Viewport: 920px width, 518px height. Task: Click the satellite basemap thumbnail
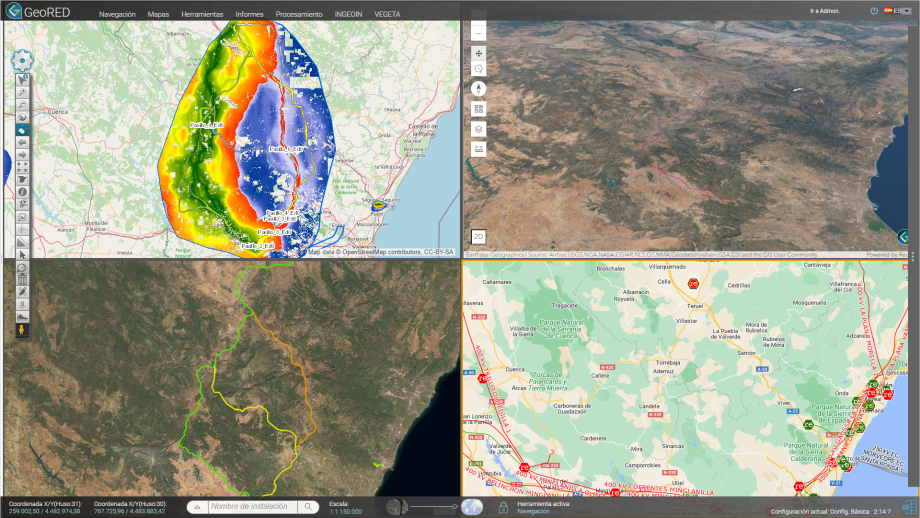tap(397, 507)
